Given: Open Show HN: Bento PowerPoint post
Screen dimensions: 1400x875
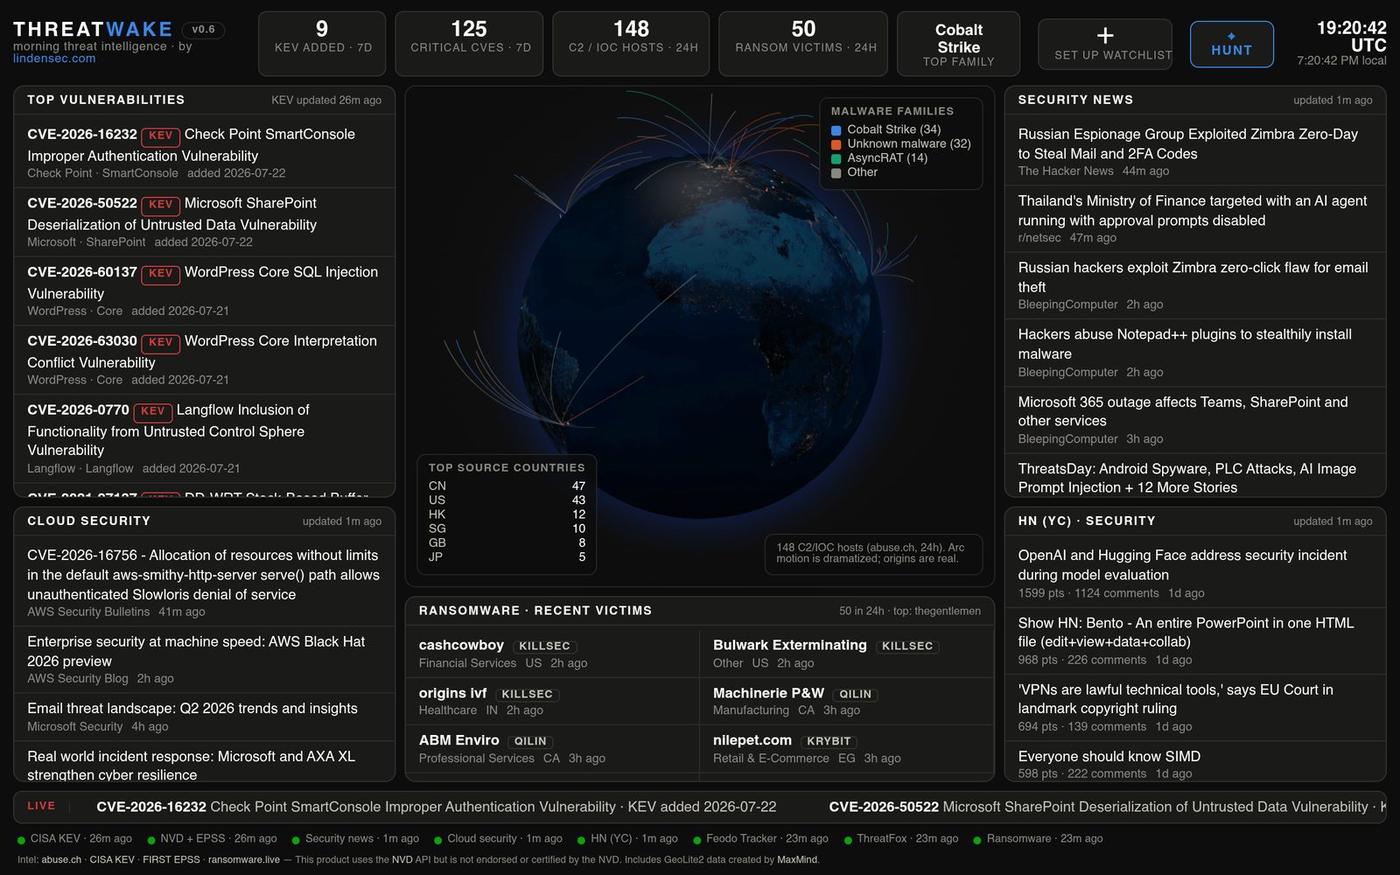Looking at the screenshot, I should pyautogui.click(x=1195, y=641).
